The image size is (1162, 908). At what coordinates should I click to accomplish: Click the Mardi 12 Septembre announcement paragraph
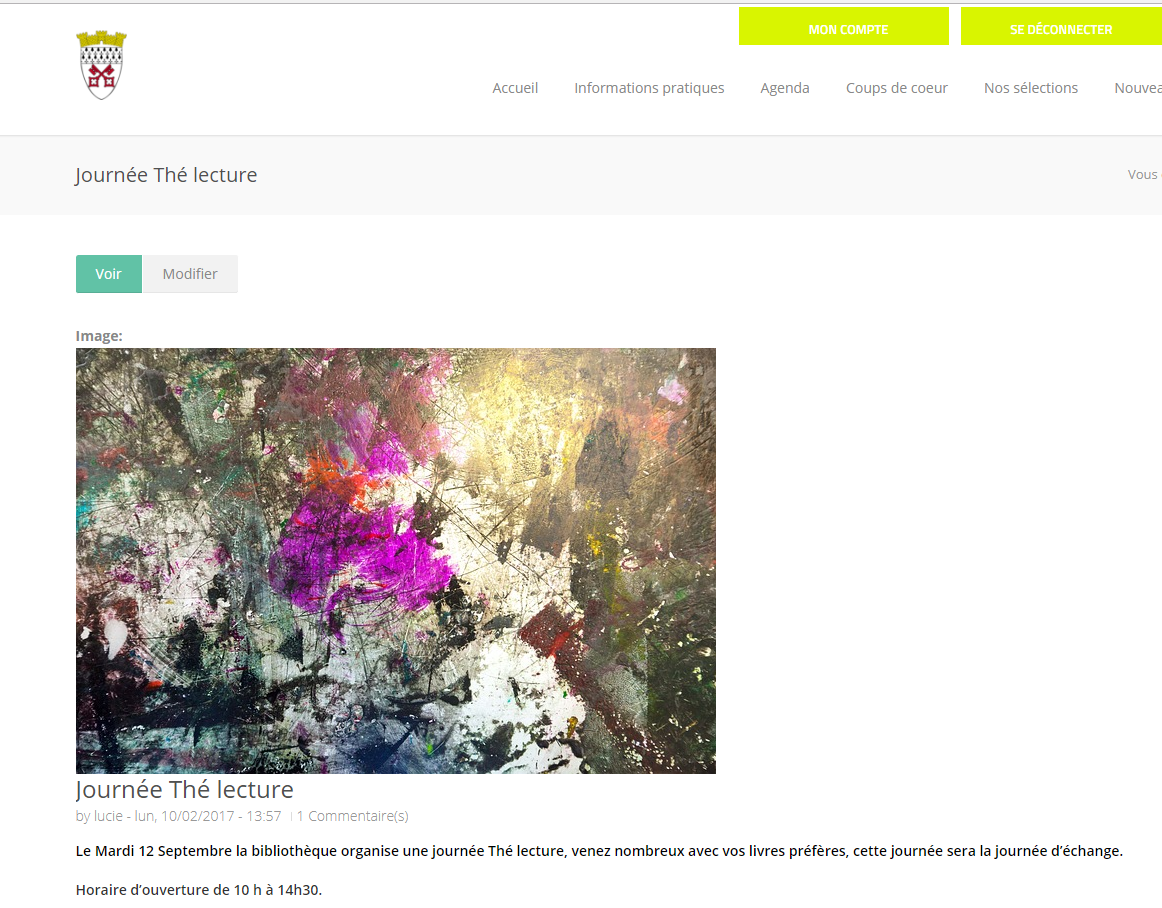click(599, 851)
